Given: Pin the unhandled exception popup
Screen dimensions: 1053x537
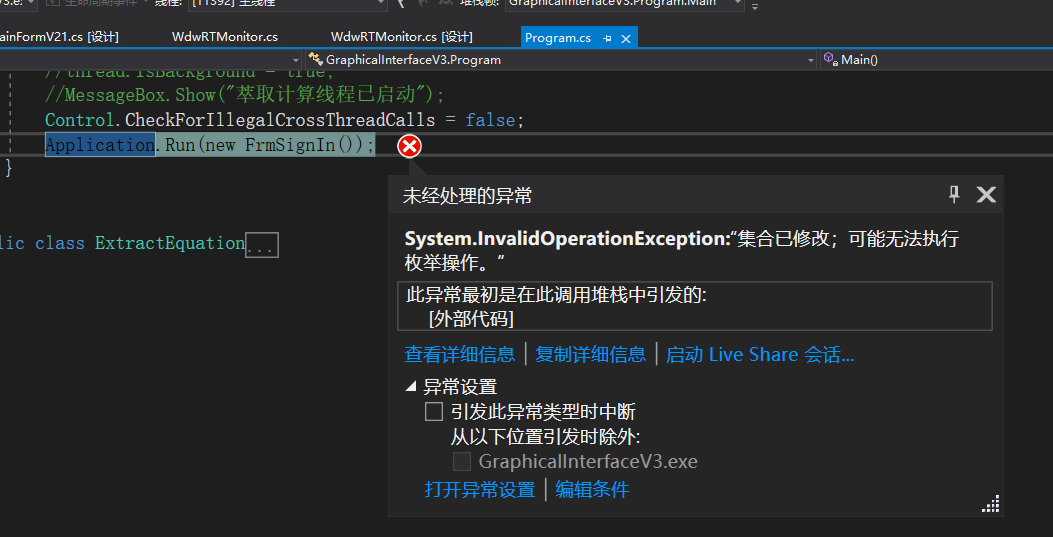Looking at the screenshot, I should [954, 195].
